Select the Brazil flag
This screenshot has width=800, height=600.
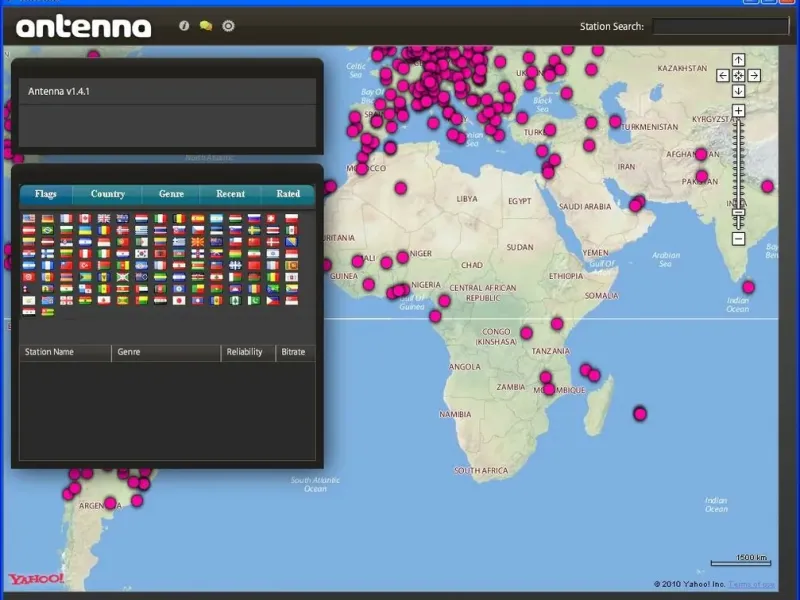pyautogui.click(x=47, y=230)
